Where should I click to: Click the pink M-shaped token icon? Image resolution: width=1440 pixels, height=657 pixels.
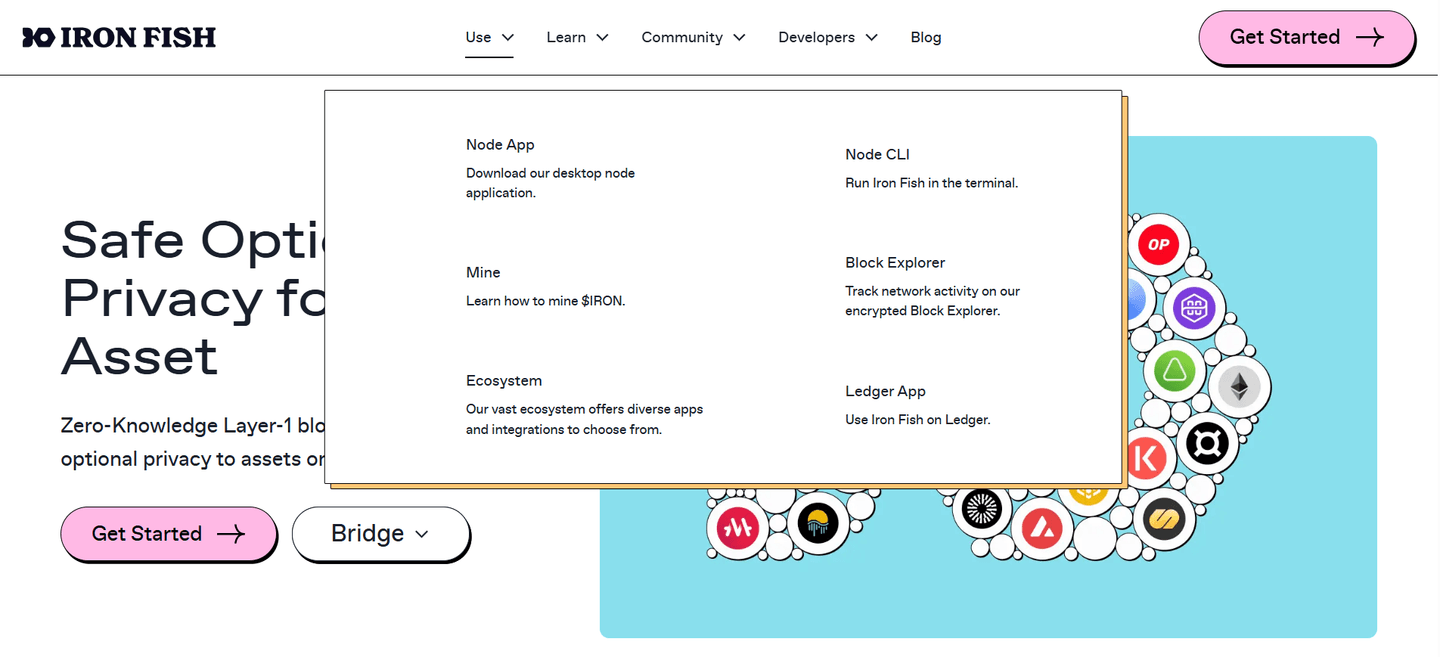(738, 527)
